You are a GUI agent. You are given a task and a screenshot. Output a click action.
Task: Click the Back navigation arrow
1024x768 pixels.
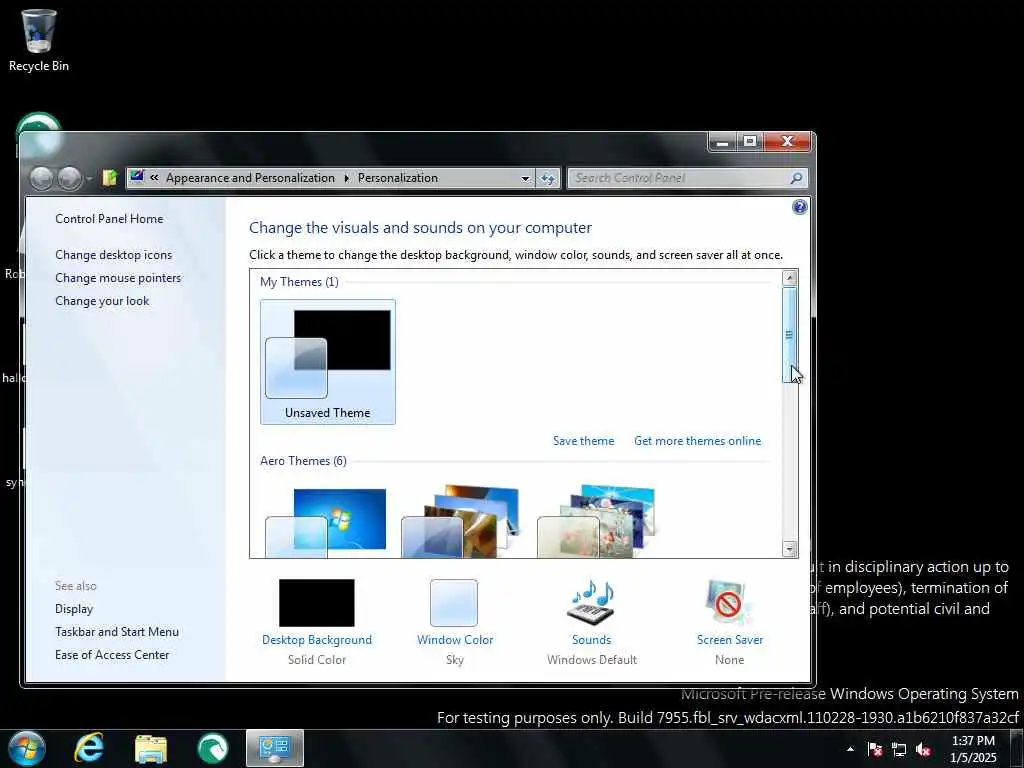click(x=42, y=178)
